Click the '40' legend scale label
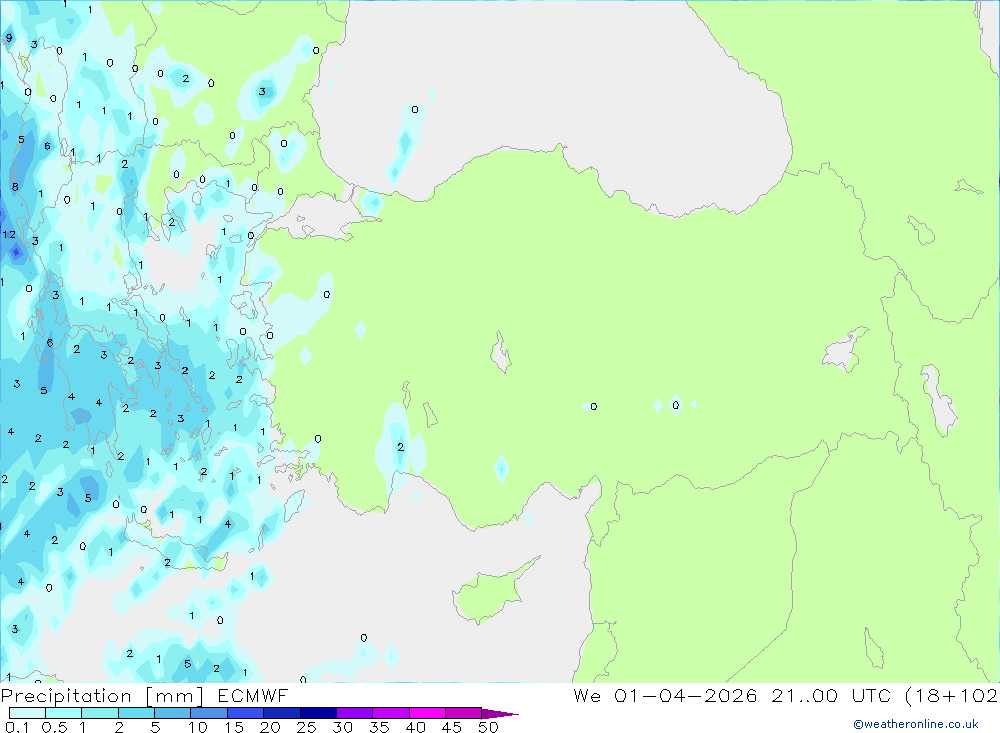The height and width of the screenshot is (733, 1000). tap(415, 727)
